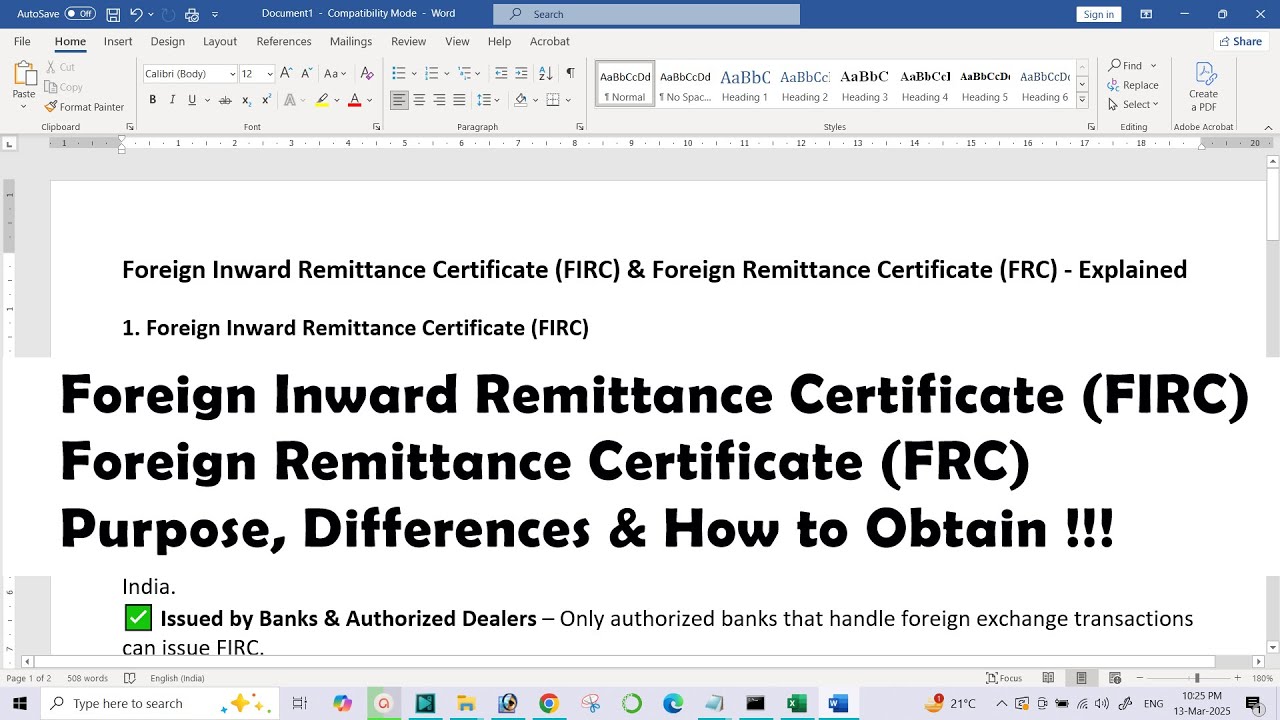Undo the last action
1280x720 pixels.
pyautogui.click(x=136, y=14)
